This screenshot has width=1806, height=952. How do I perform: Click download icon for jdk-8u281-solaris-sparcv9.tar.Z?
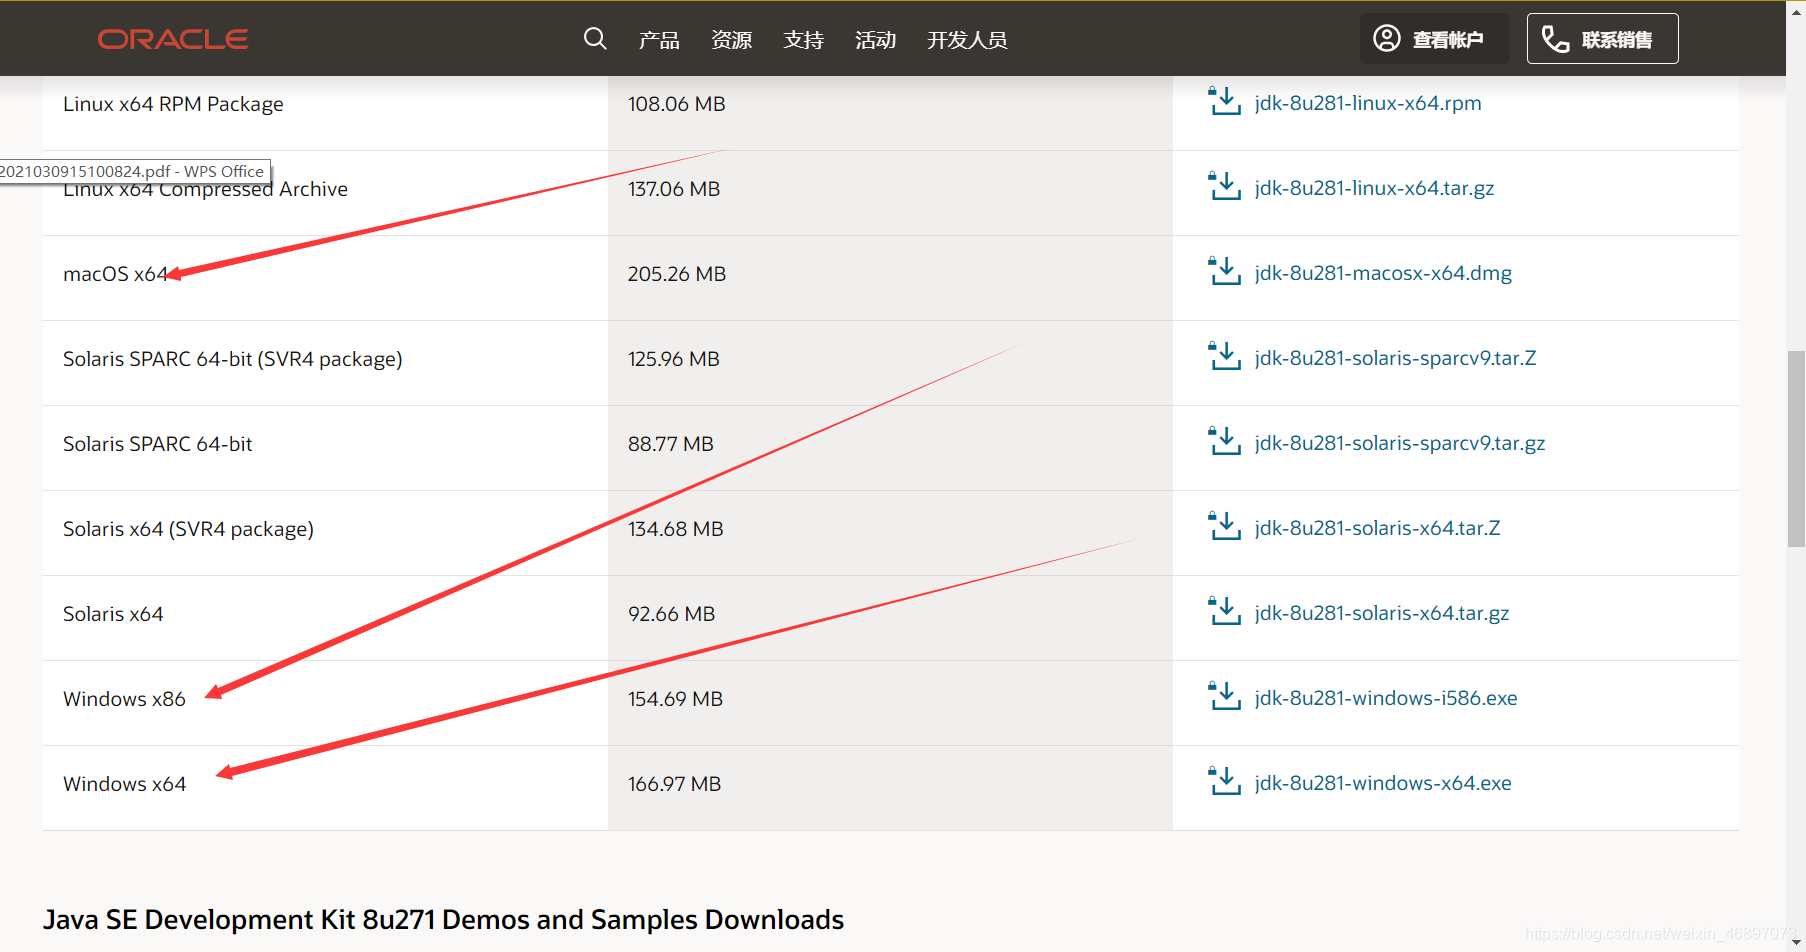click(x=1225, y=356)
